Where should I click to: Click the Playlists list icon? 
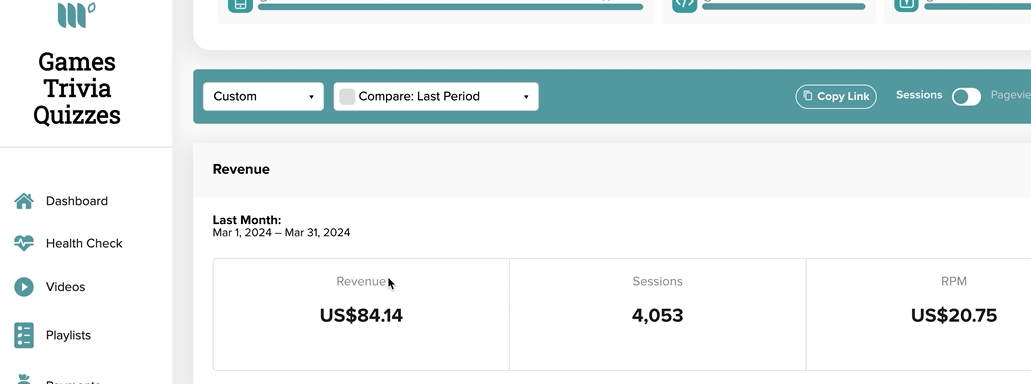pyautogui.click(x=24, y=335)
